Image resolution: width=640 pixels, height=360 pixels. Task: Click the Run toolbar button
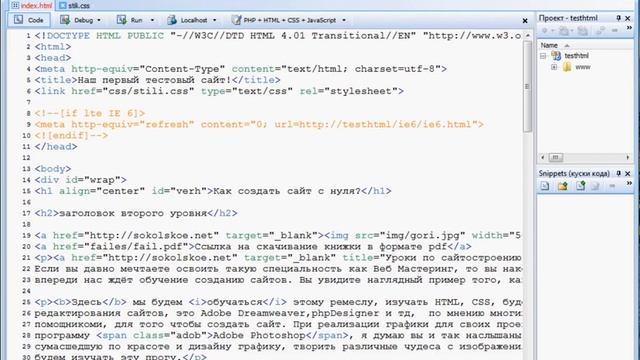(130, 20)
